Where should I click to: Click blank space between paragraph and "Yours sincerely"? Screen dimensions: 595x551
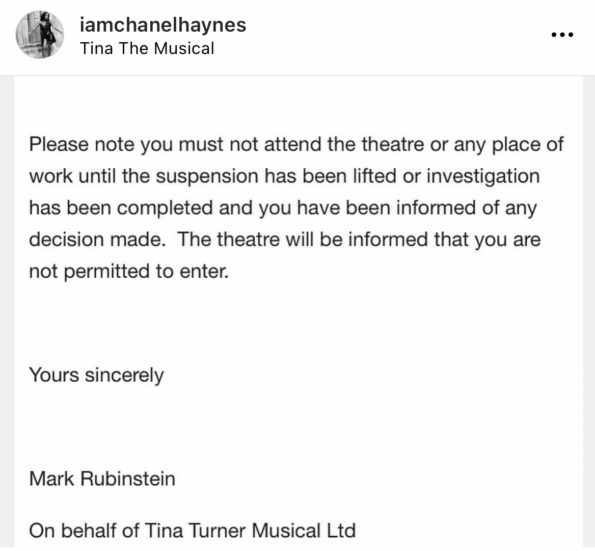coord(298,323)
